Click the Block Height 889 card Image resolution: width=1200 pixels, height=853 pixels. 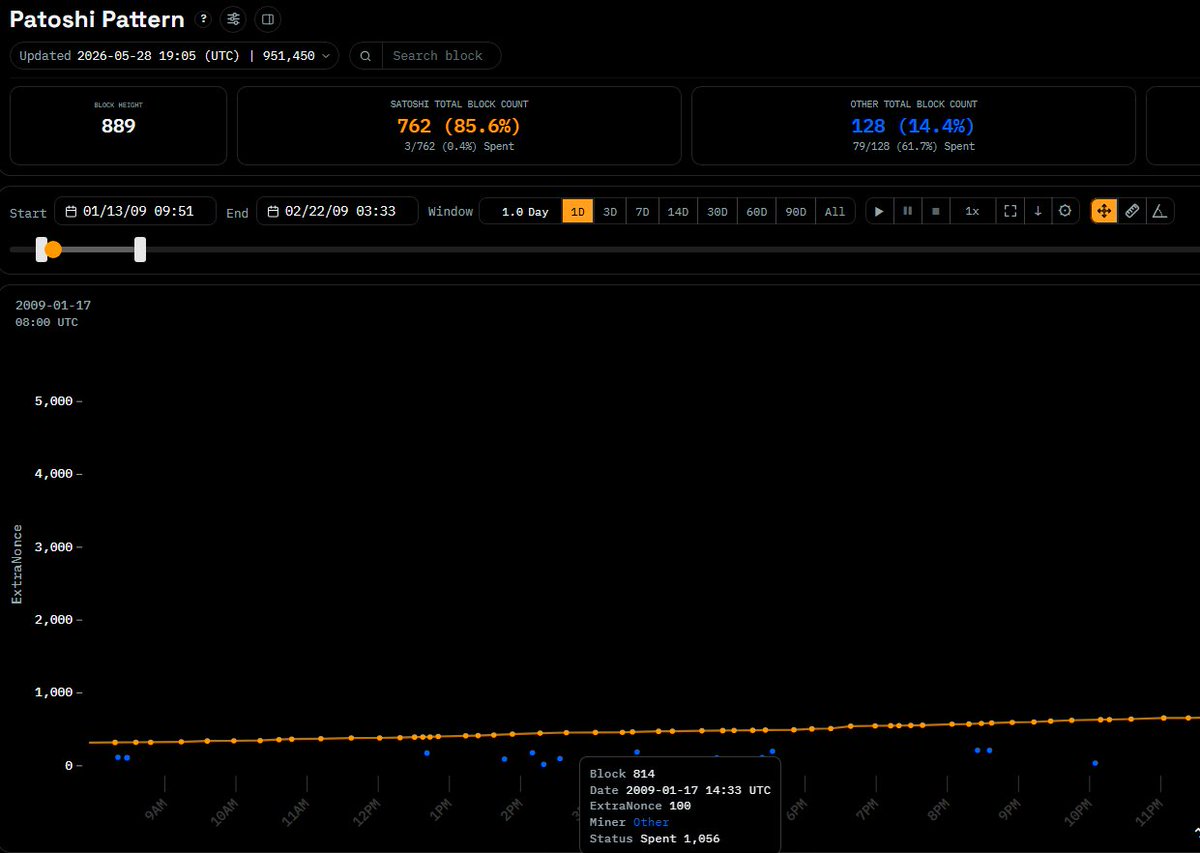(118, 126)
